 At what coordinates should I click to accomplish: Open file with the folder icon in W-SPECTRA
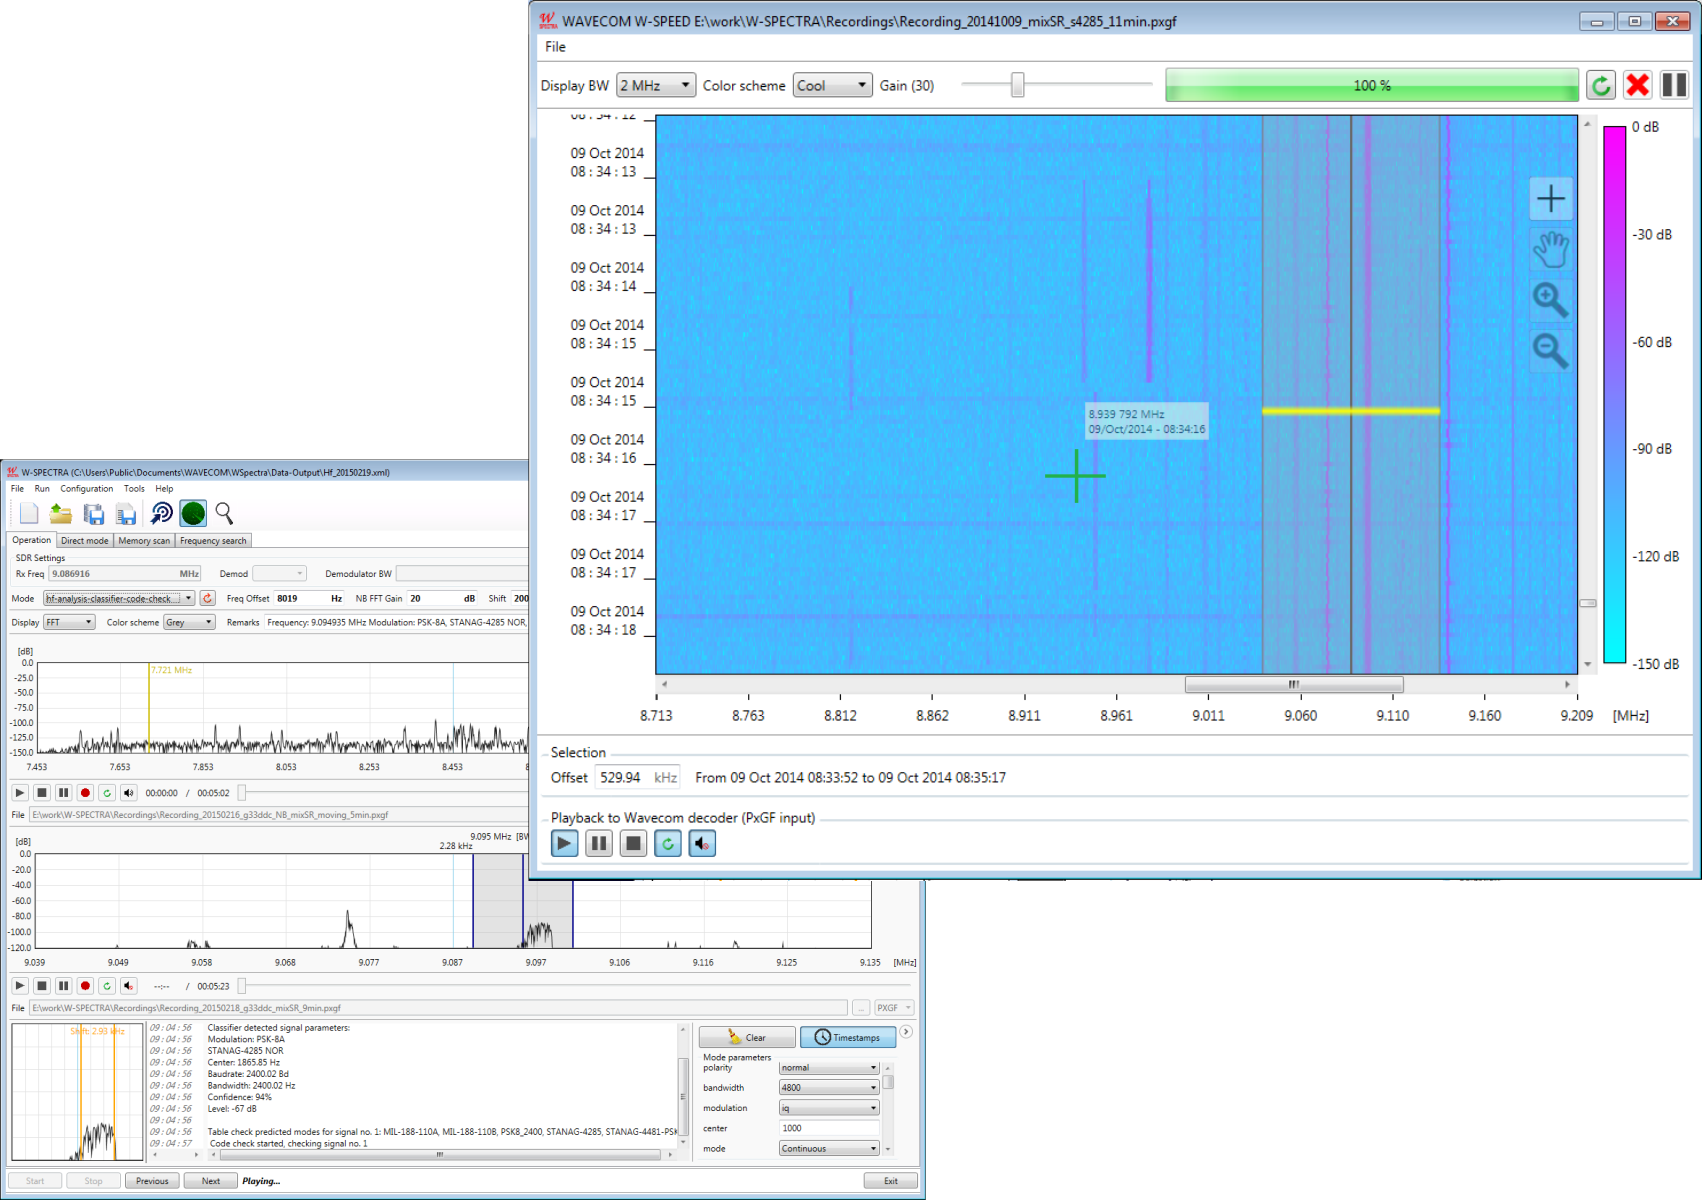coord(61,514)
